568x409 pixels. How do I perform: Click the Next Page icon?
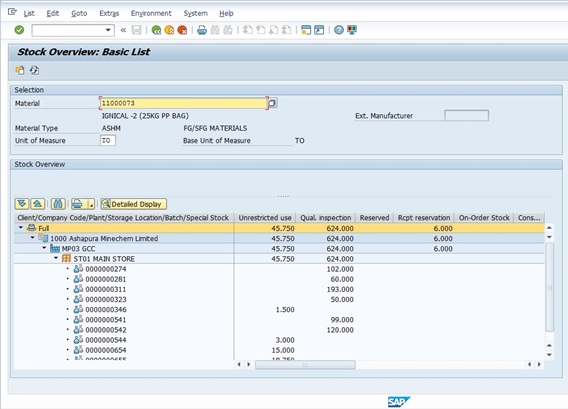coord(274,30)
